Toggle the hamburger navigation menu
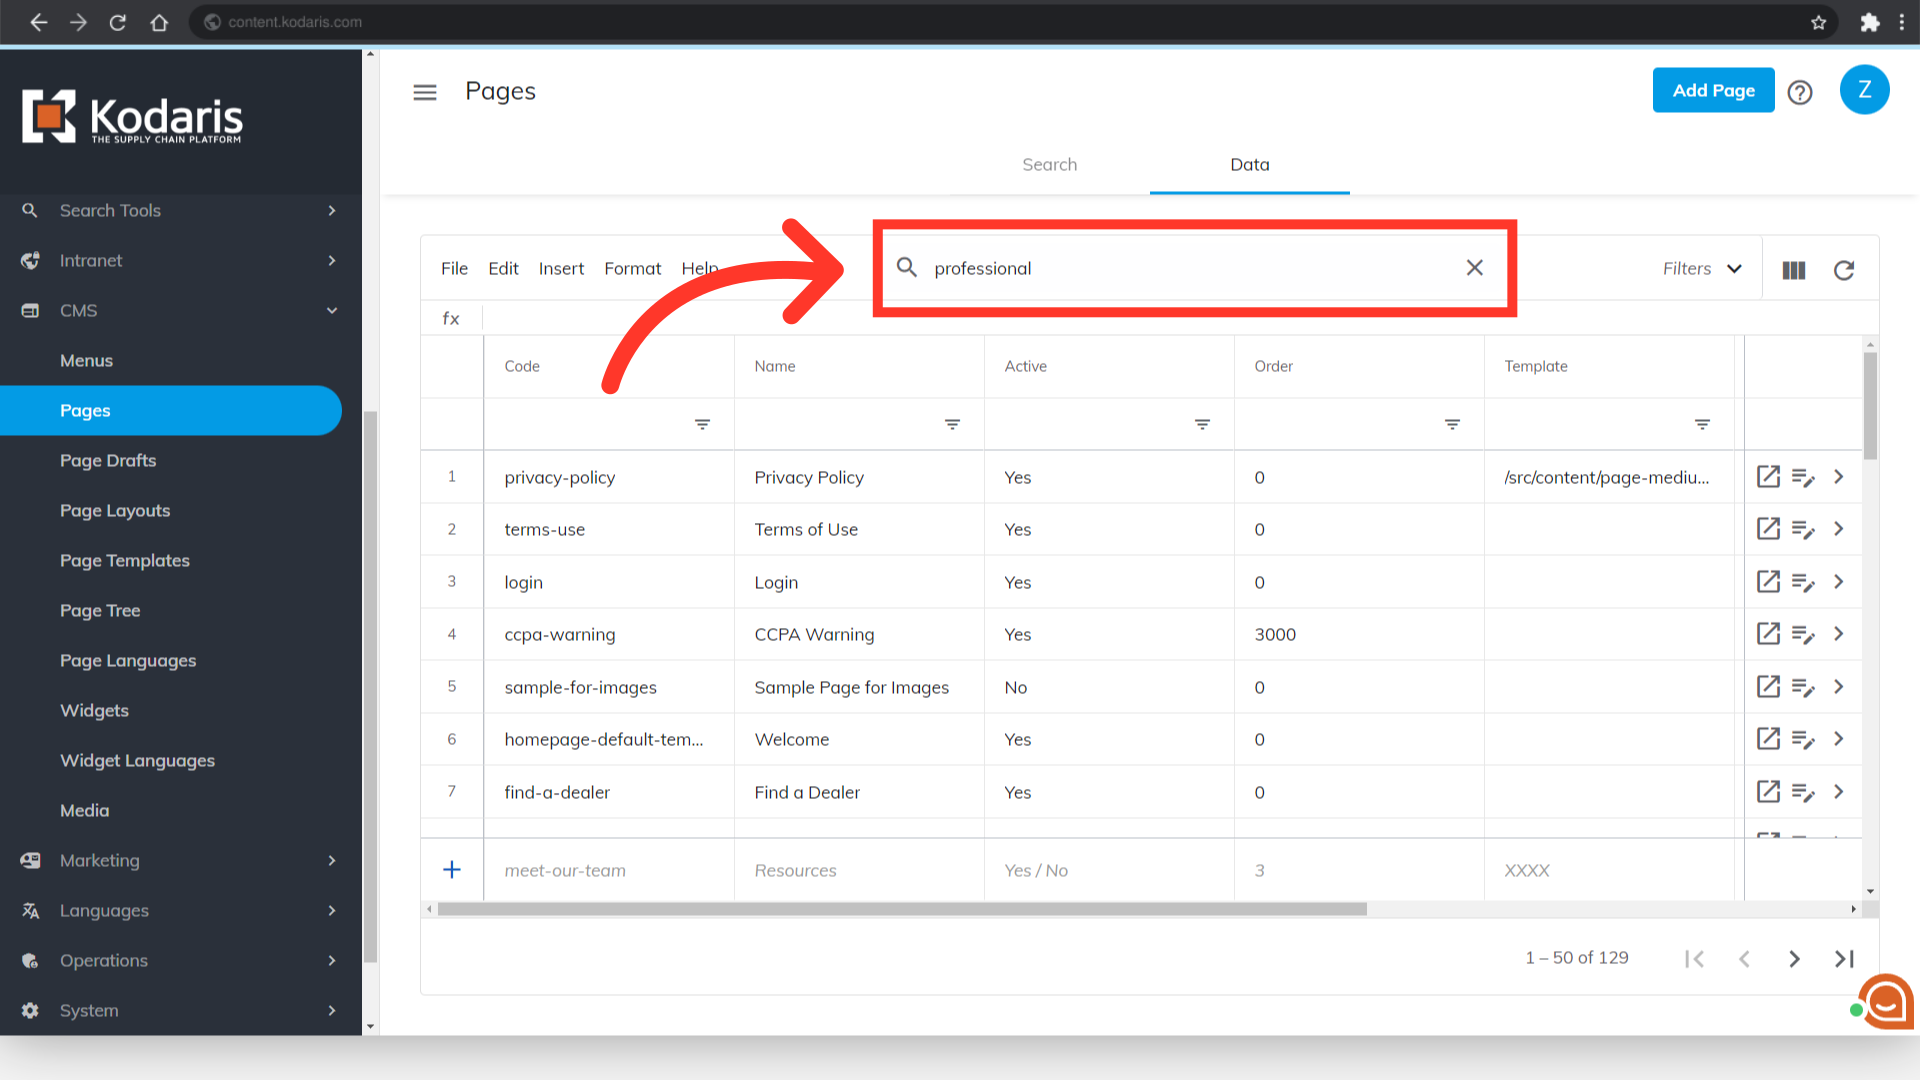 point(425,92)
